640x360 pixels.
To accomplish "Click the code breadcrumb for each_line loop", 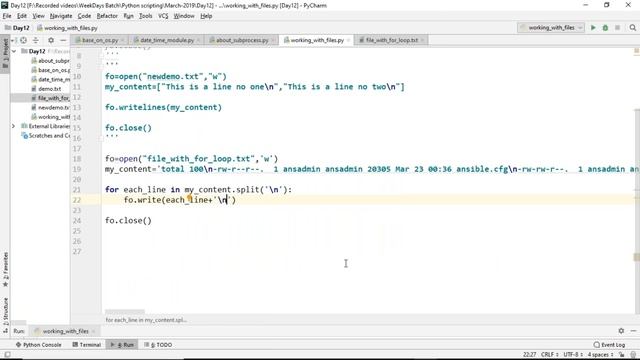I will (x=146, y=320).
